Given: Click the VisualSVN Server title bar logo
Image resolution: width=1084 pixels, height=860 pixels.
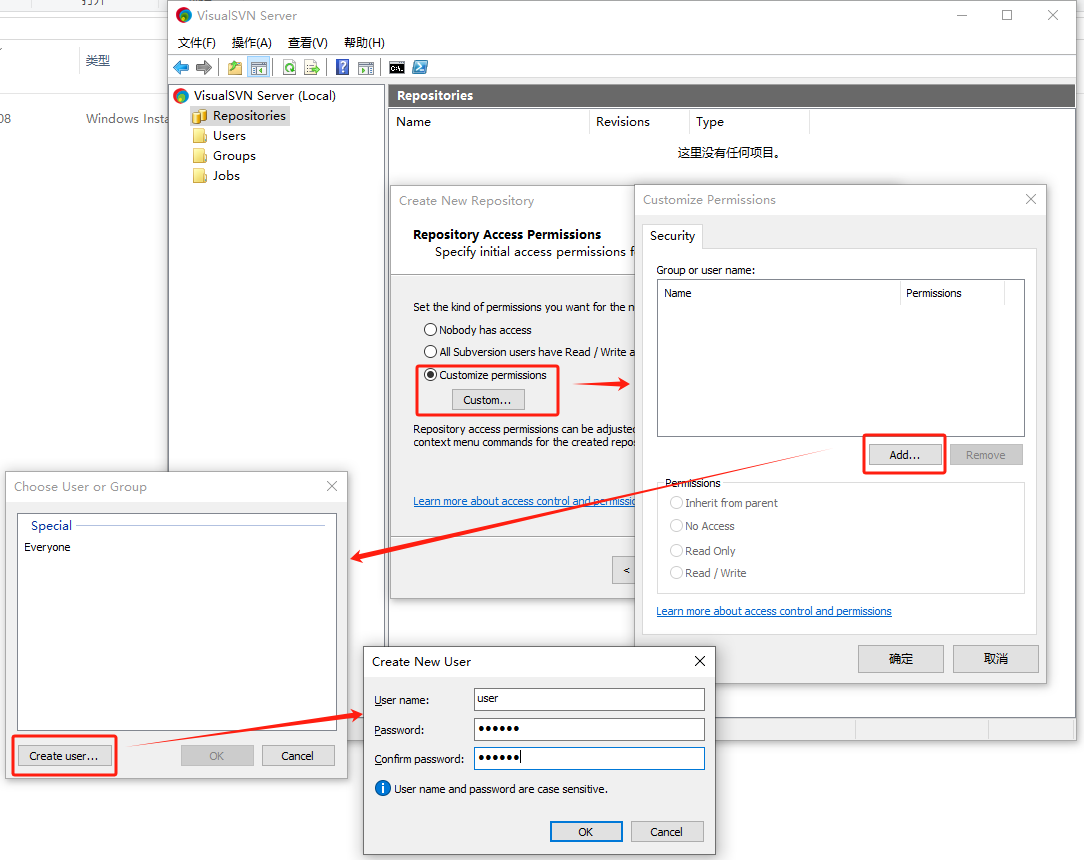Looking at the screenshot, I should point(183,15).
